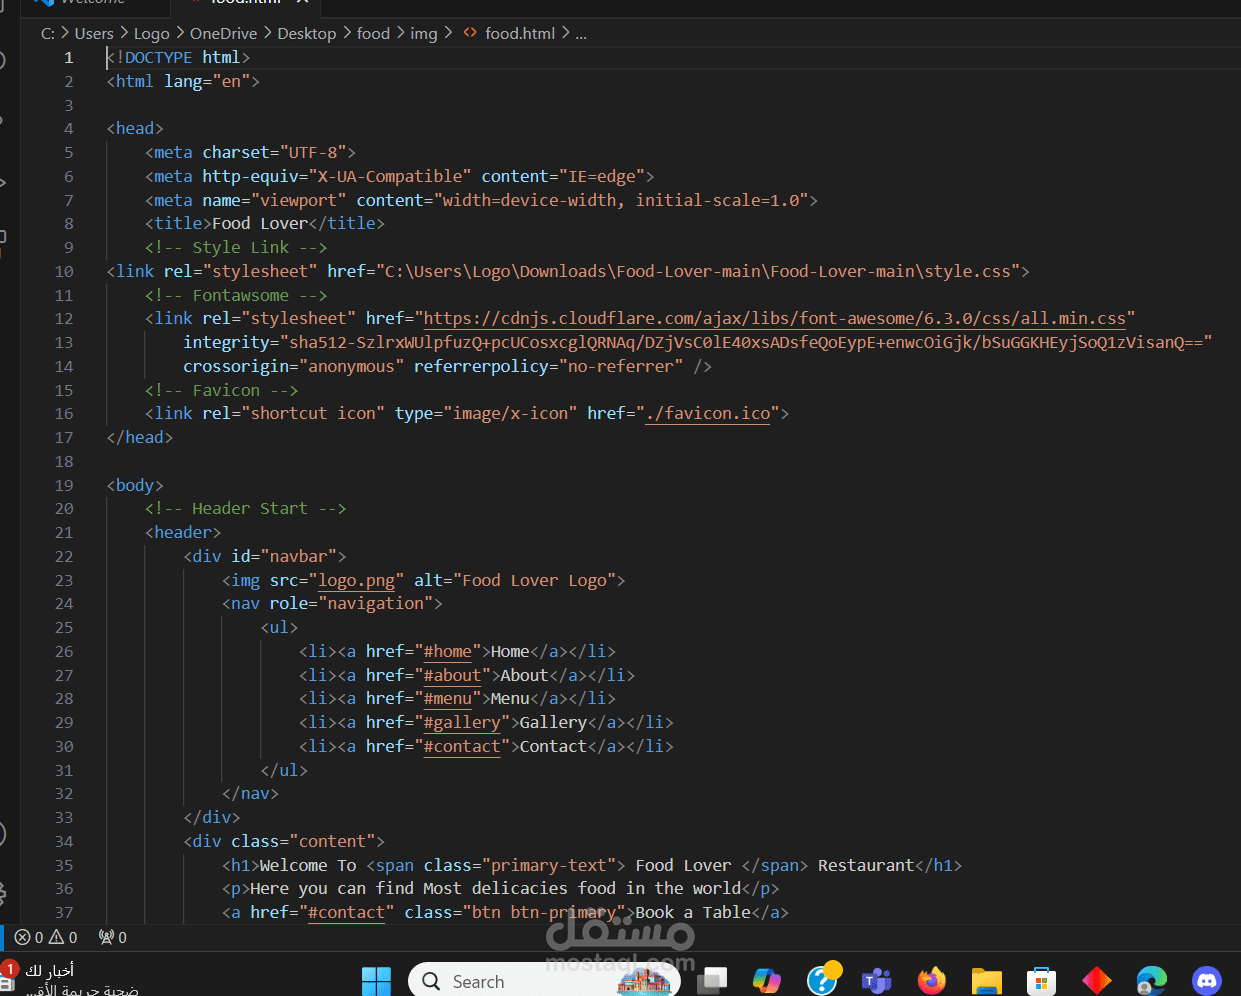This screenshot has width=1241, height=996.
Task: Open forwarded ports indicator in status bar
Action: 113,937
